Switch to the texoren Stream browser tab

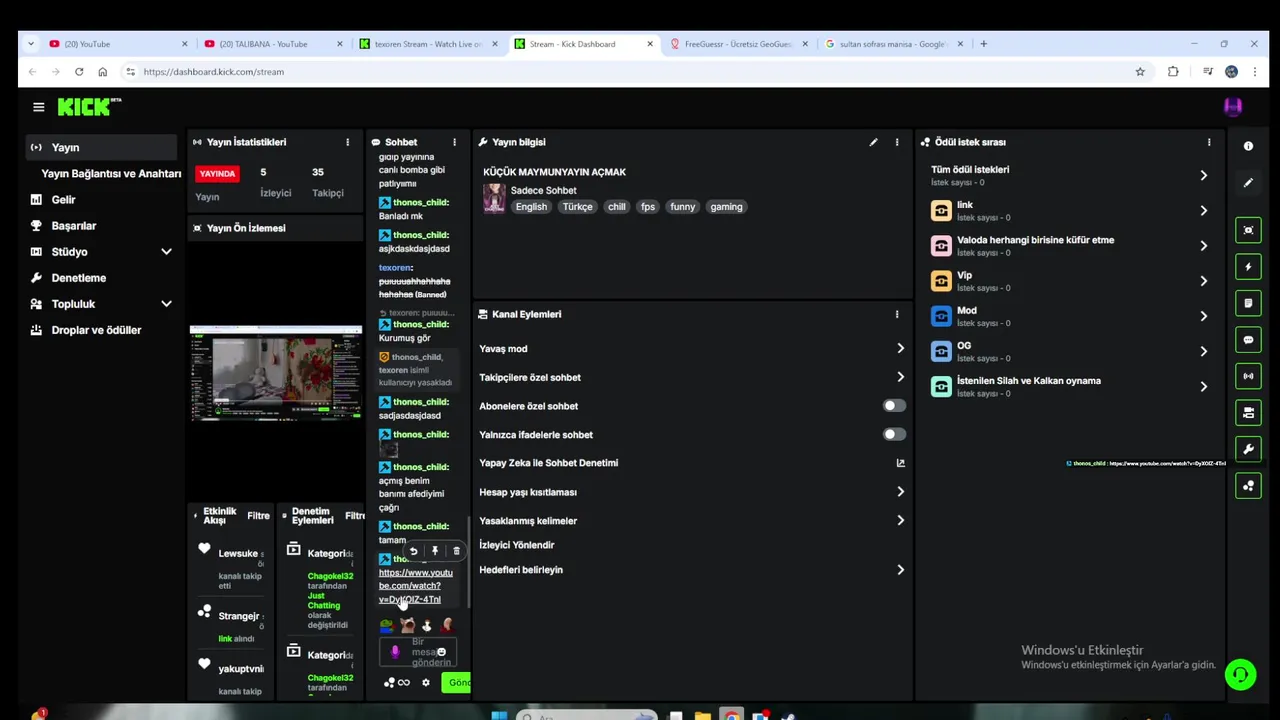(x=428, y=44)
